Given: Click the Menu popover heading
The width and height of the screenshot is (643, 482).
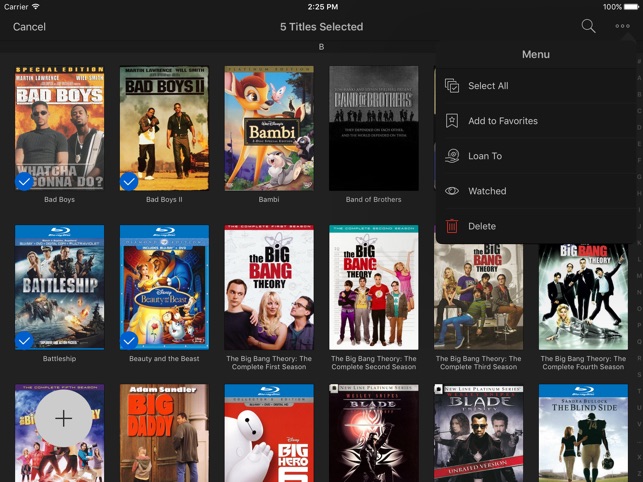Looking at the screenshot, I should tap(536, 54).
